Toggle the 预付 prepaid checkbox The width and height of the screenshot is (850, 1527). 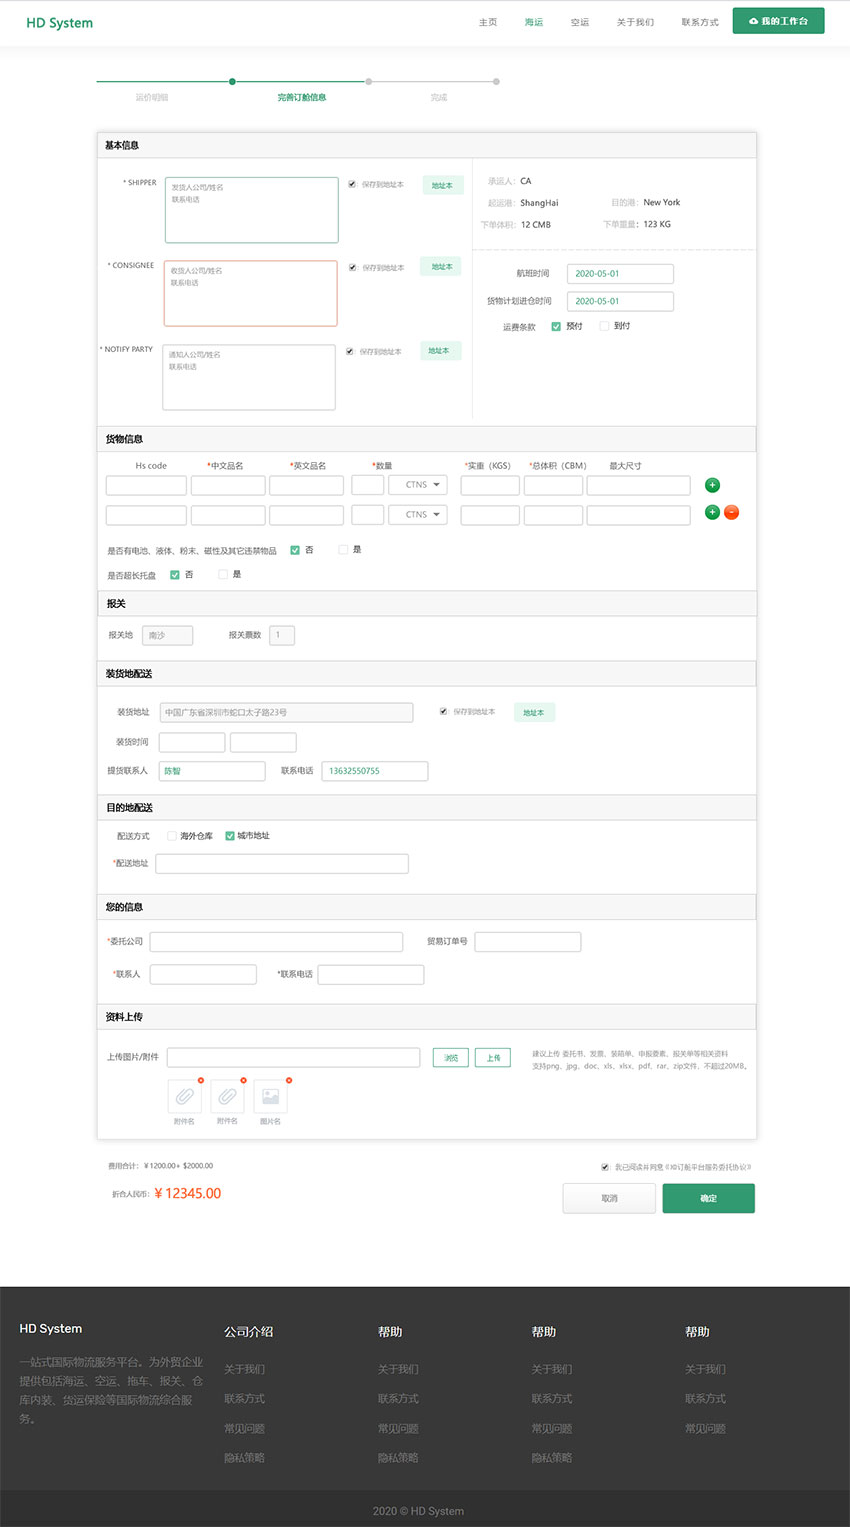pos(556,326)
